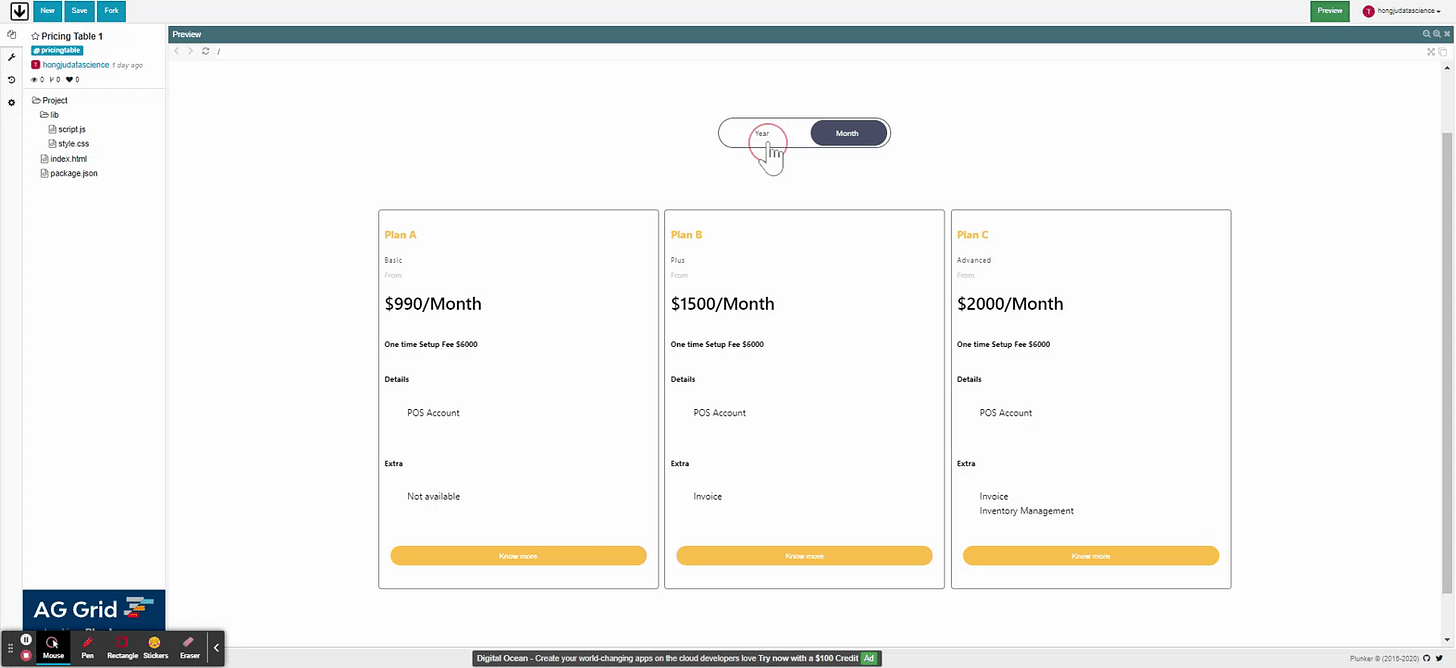The image size is (1456, 668).
Task: Select the Pen annotation tool
Action: 87,648
